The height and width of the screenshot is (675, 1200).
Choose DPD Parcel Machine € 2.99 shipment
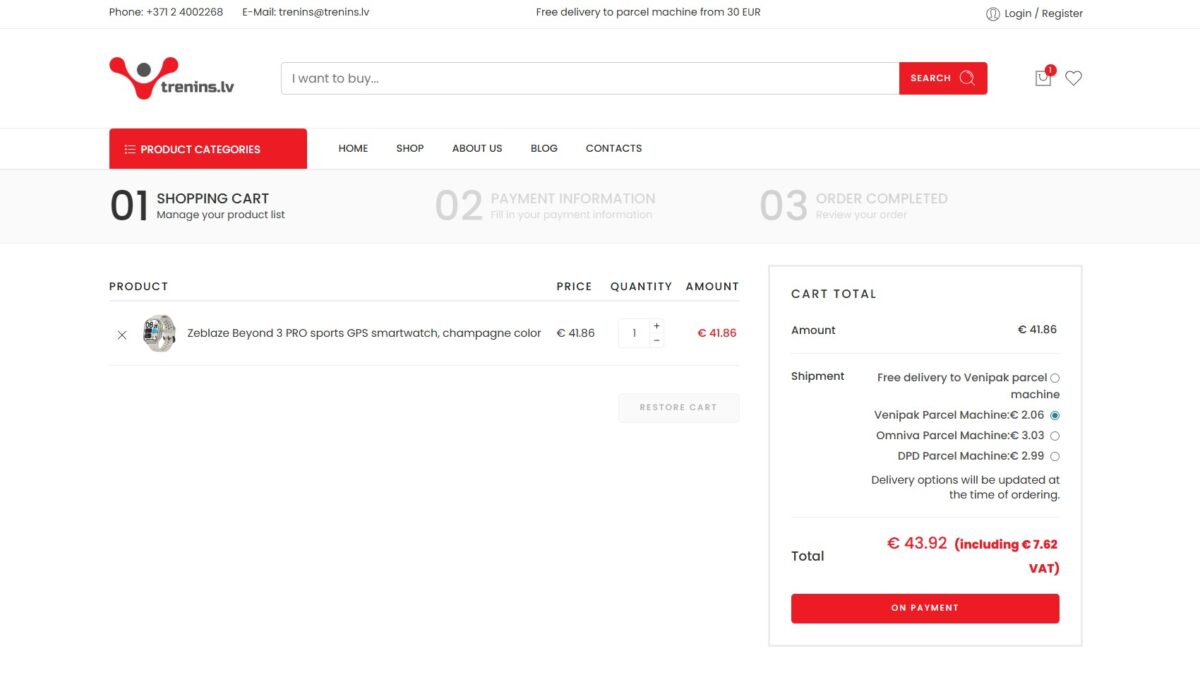(1055, 456)
